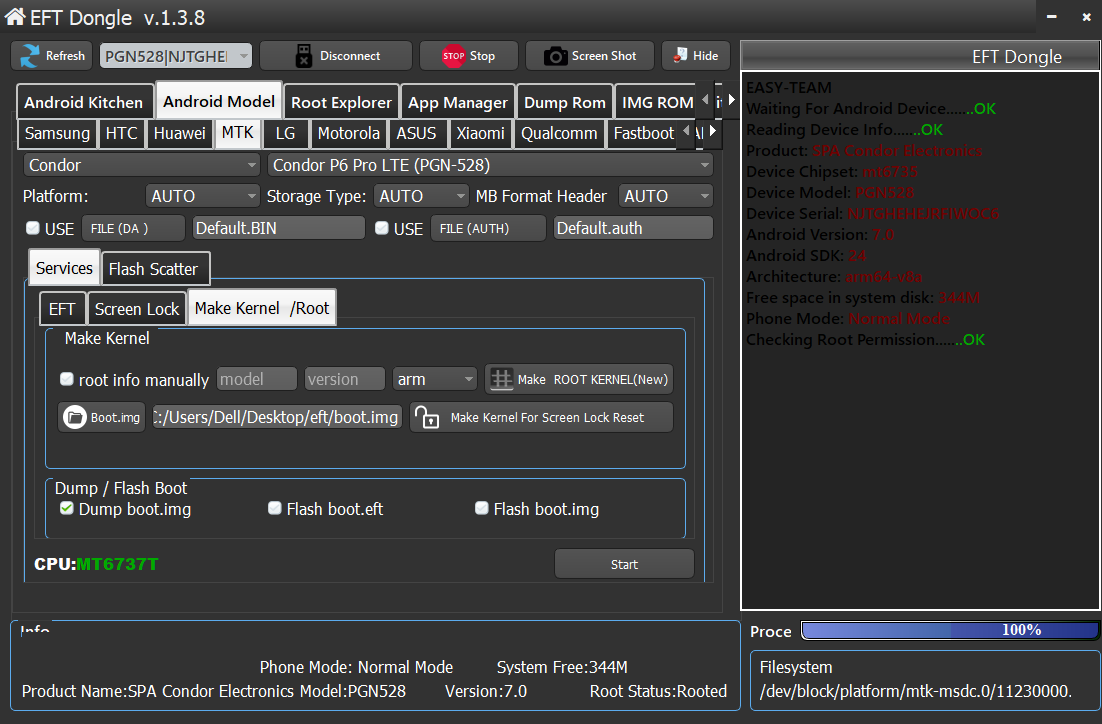Open the EFT sub-tab
The height and width of the screenshot is (724, 1102).
click(62, 309)
